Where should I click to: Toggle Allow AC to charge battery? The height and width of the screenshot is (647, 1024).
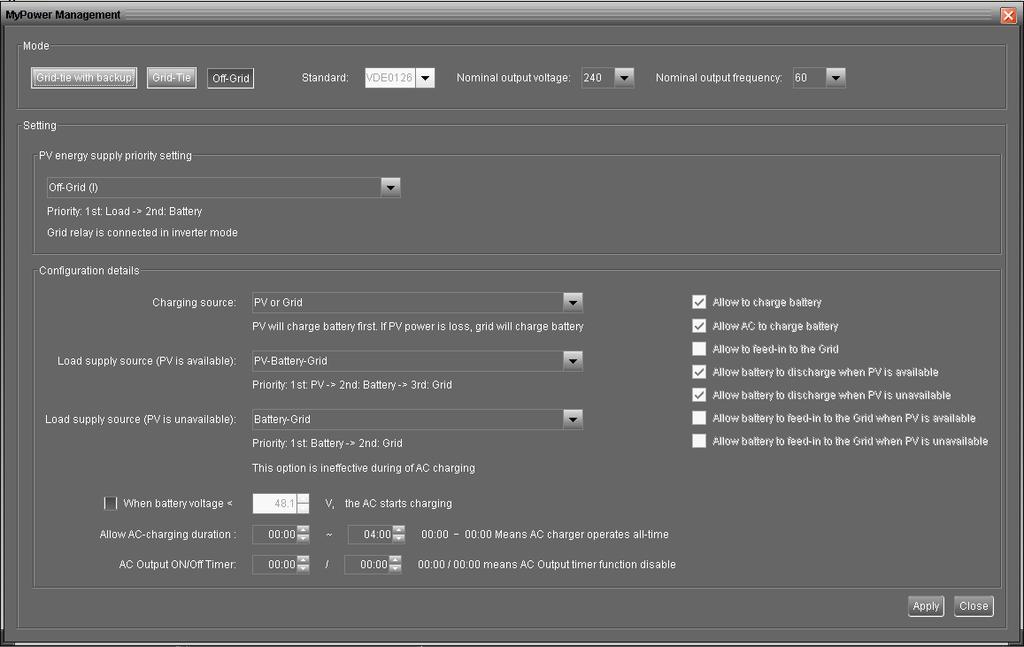tap(699, 326)
